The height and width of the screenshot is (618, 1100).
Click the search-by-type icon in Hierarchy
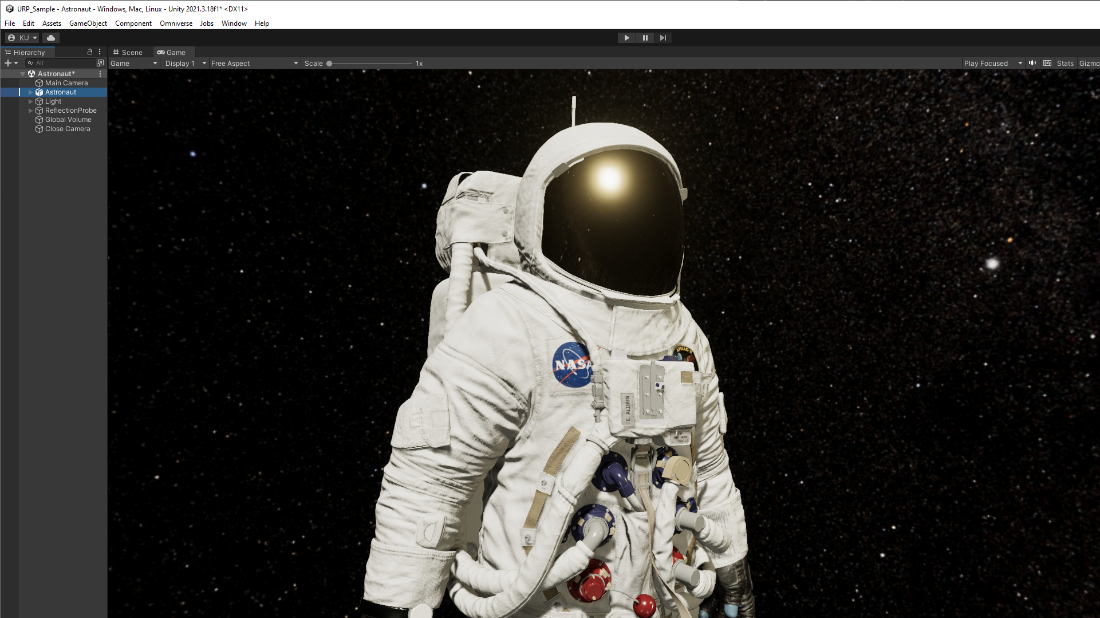[x=100, y=63]
